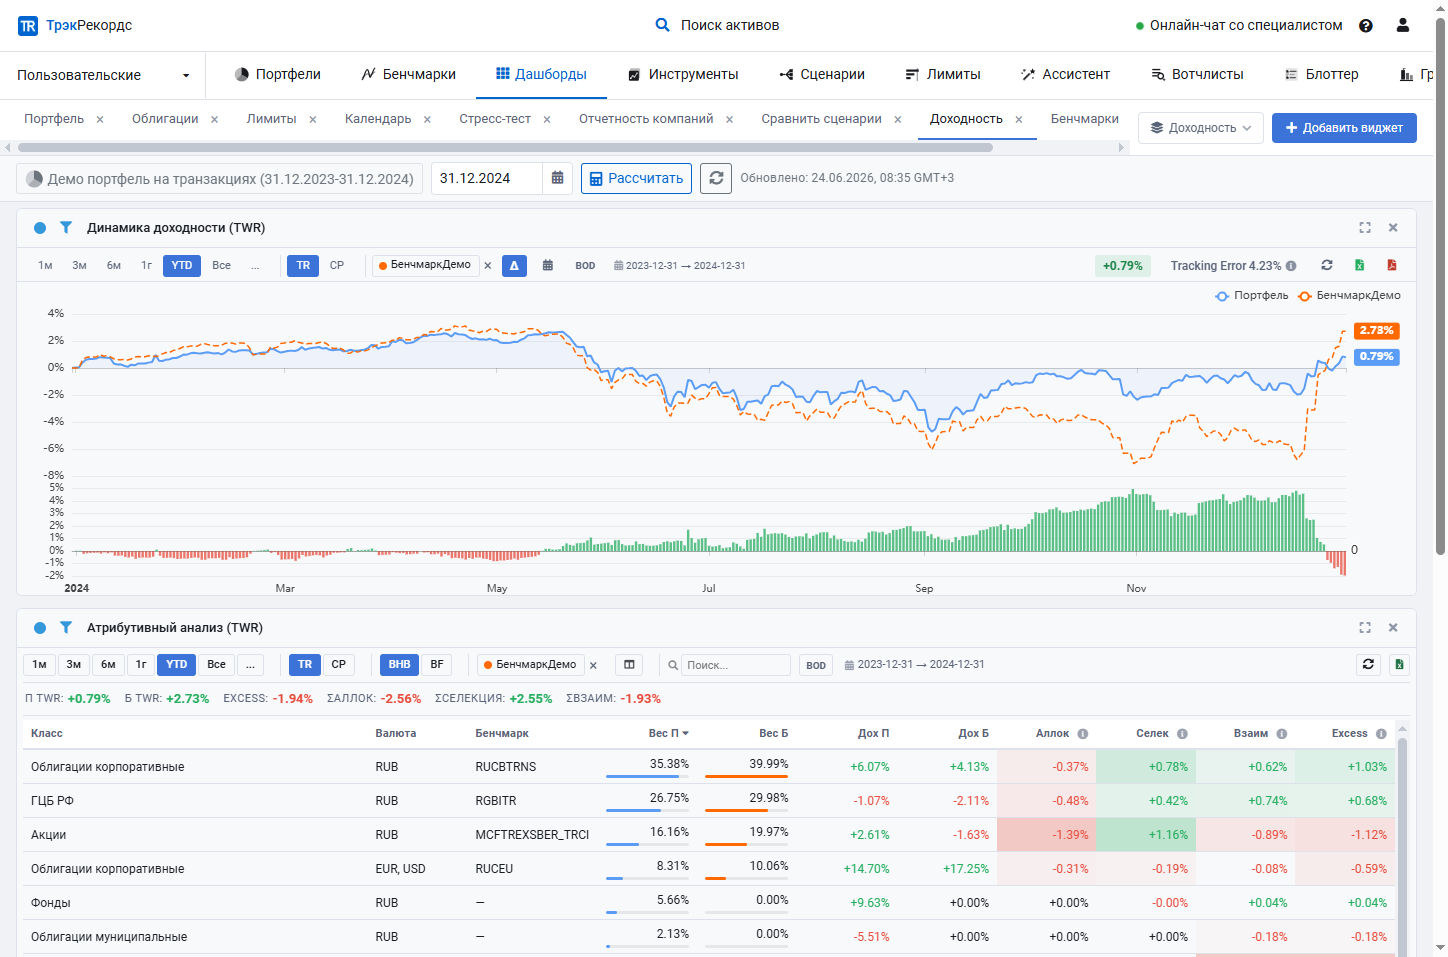Export Динамика доходности chart to Excel

[x=1360, y=265]
